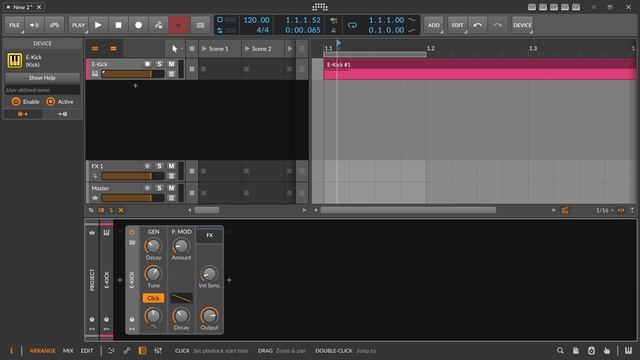Screen dimensions: 640x360
Task: Open the EDIT menu in toolbar
Action: click(457, 25)
